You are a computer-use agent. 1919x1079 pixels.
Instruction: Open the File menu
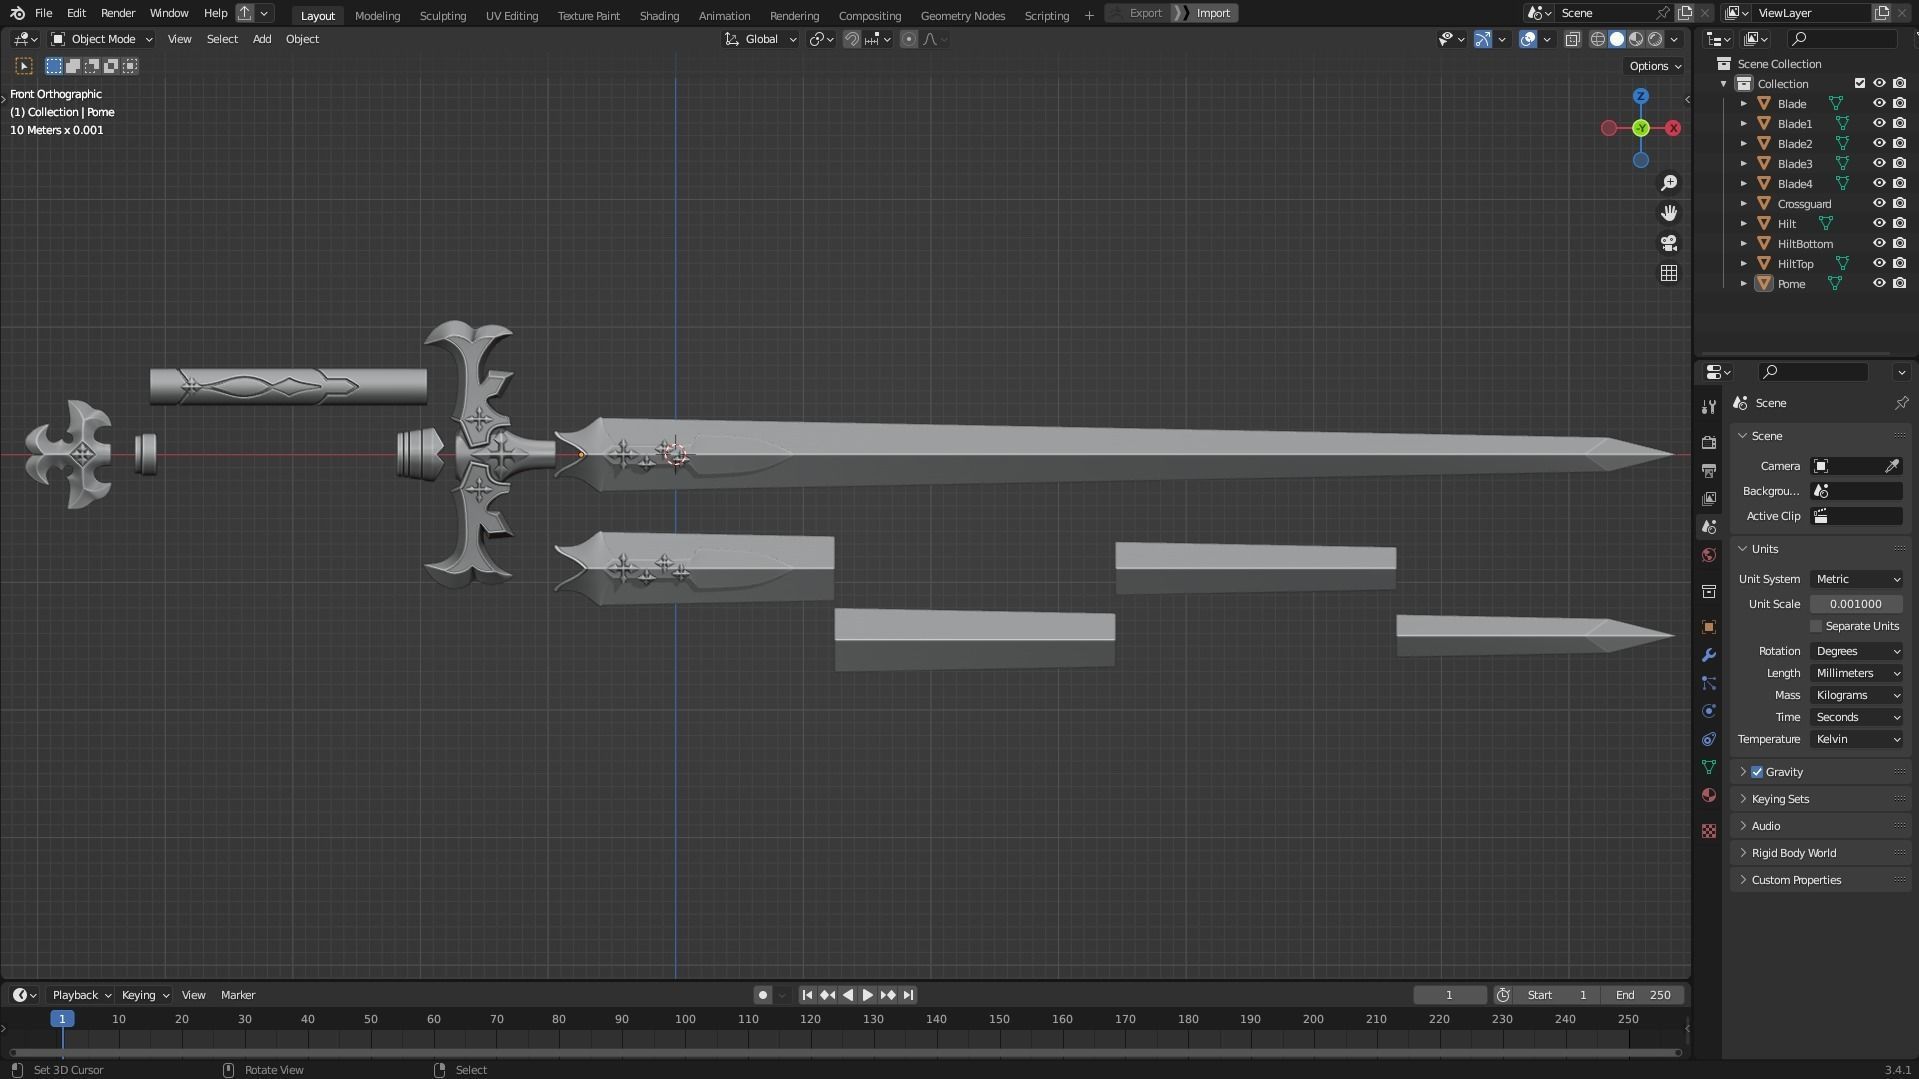43,13
